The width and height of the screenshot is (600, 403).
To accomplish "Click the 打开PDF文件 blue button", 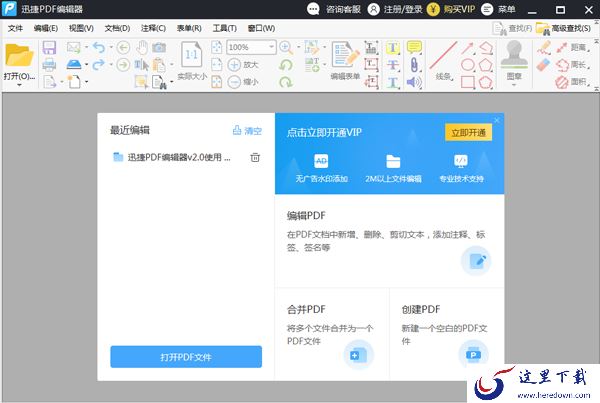I will coord(186,357).
